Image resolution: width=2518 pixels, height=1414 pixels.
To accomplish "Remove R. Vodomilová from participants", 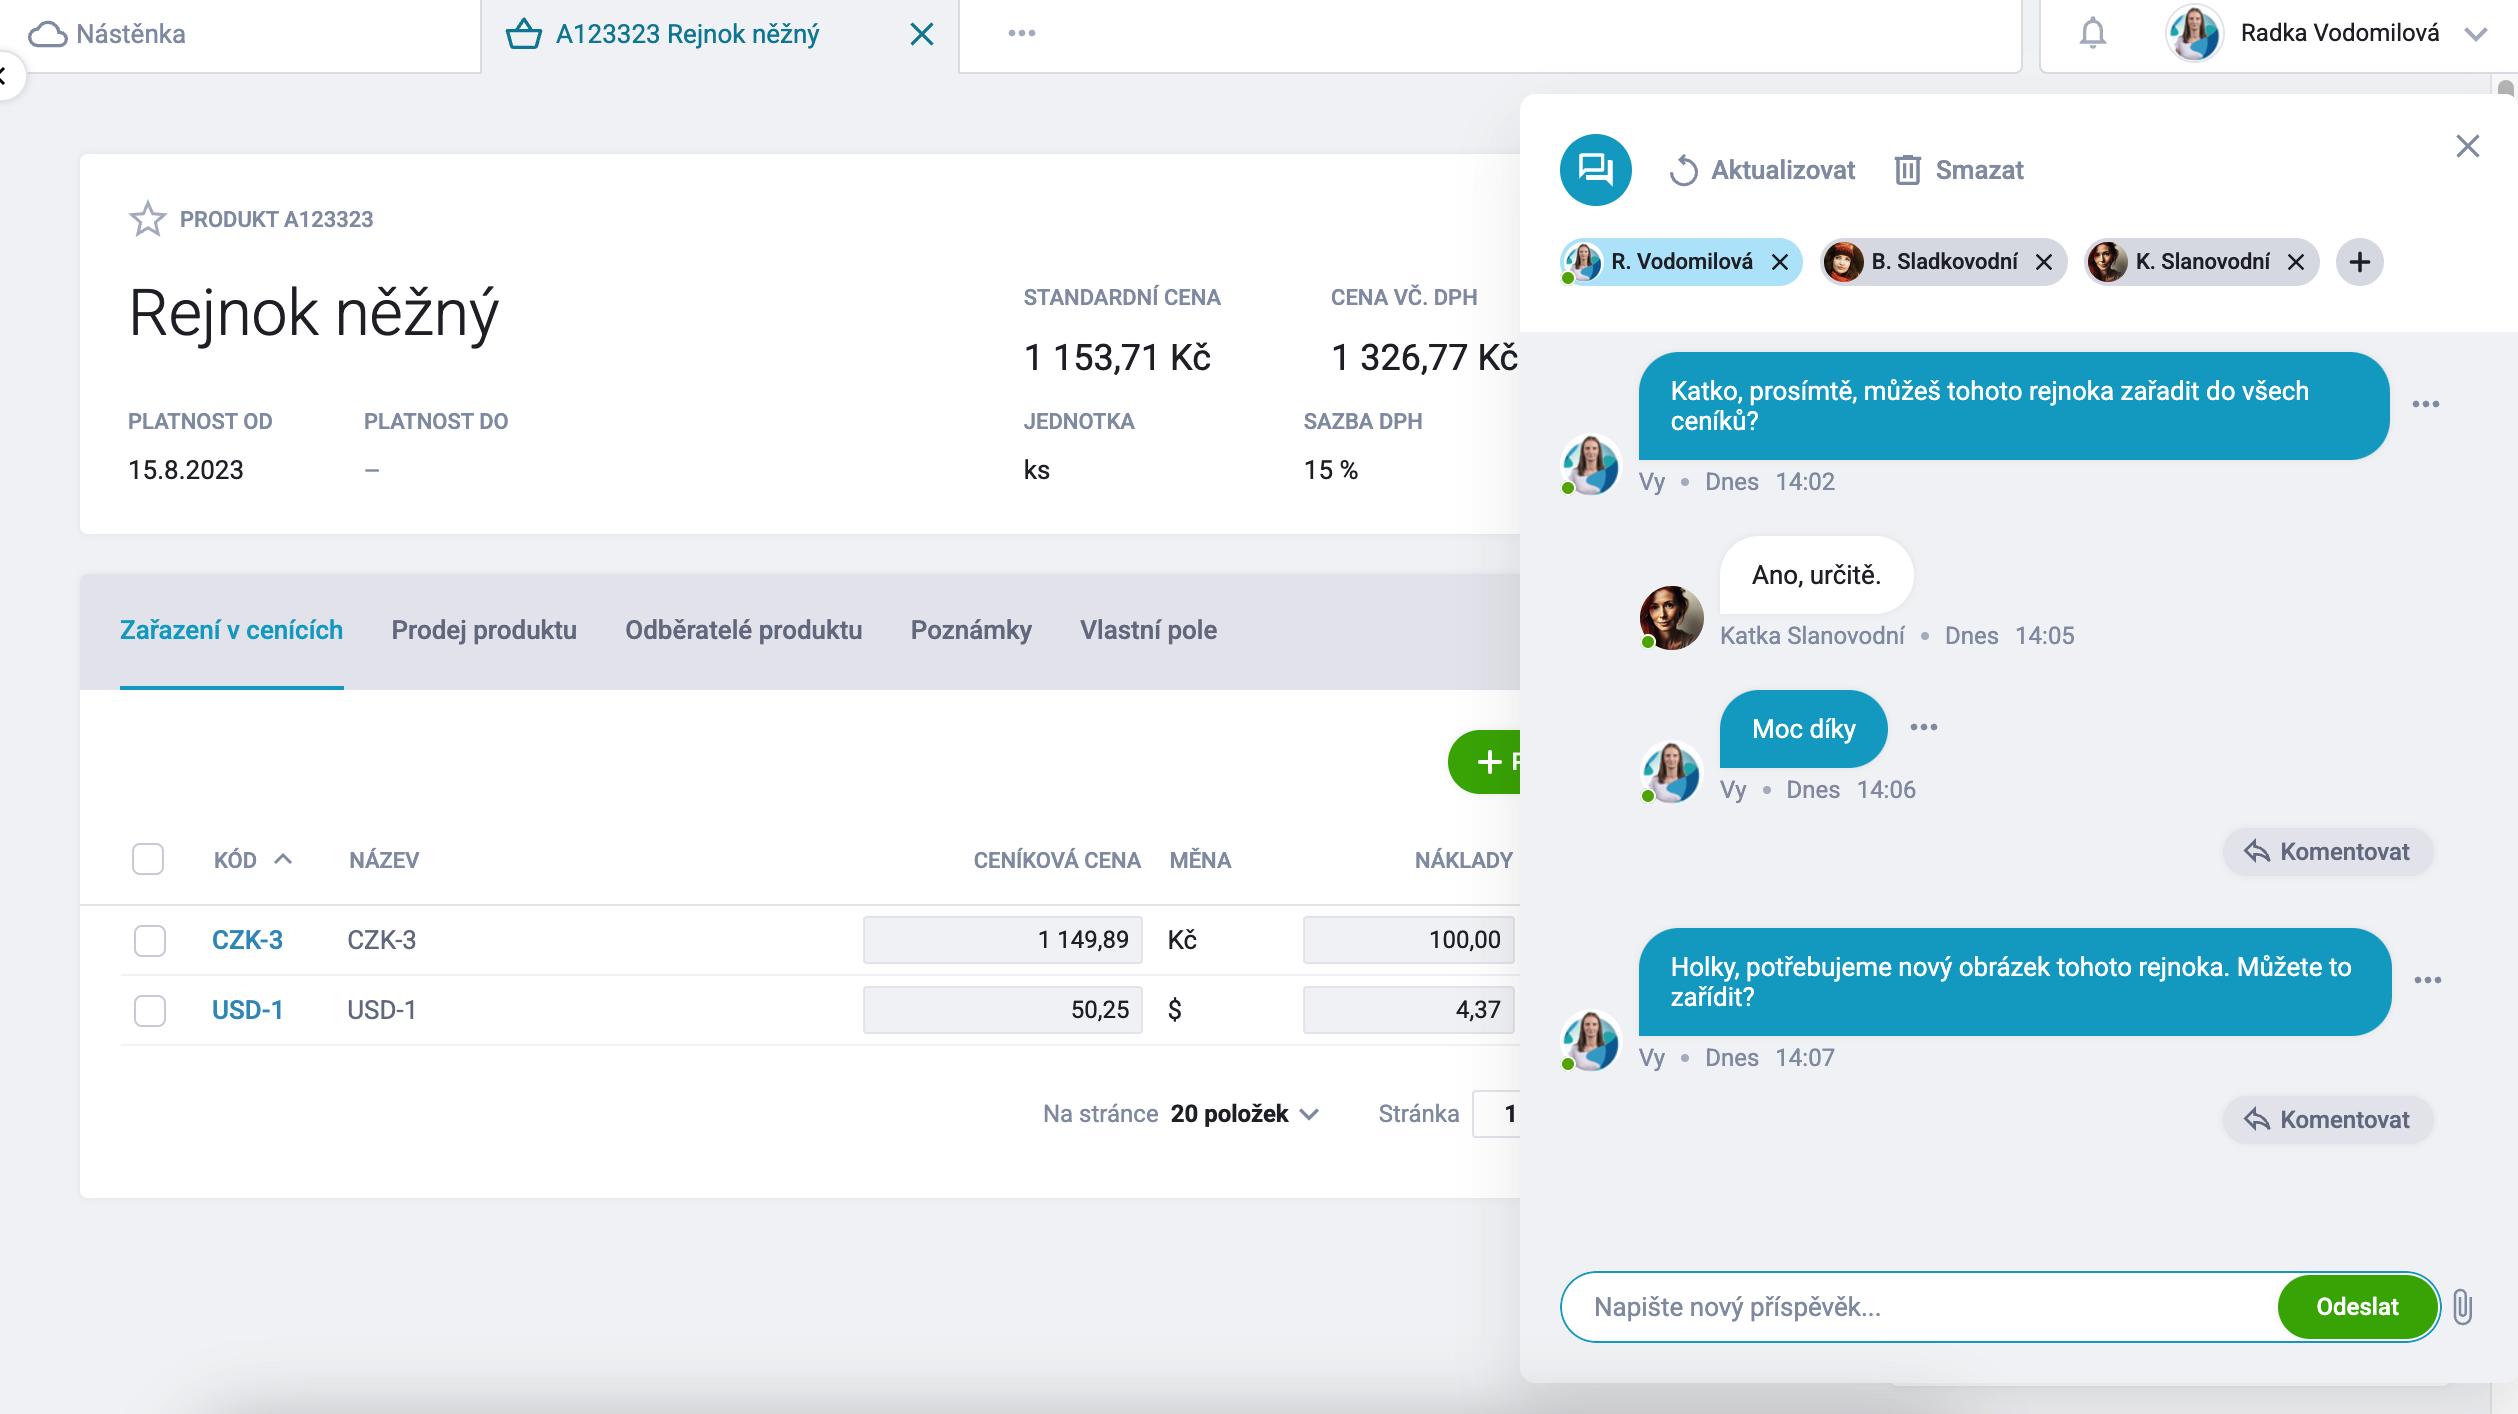I will (1779, 262).
